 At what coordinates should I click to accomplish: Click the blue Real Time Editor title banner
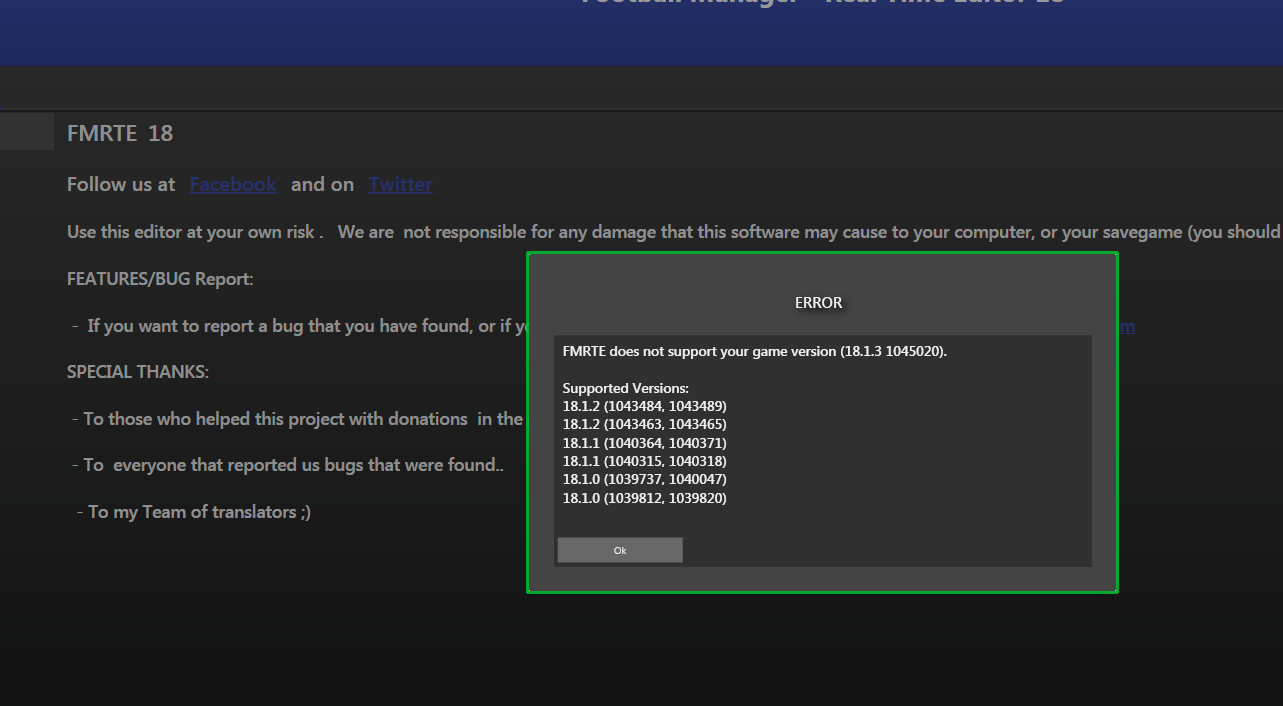[x=640, y=30]
